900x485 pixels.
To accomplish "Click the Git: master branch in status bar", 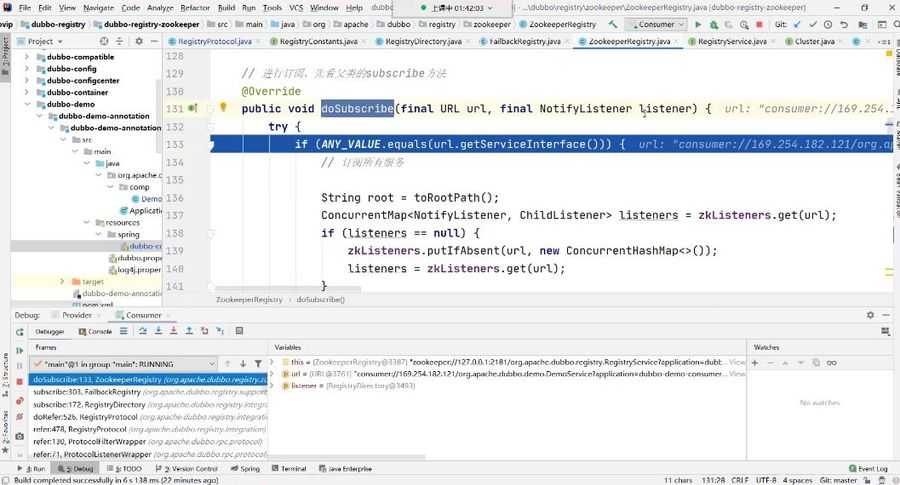I will point(839,480).
